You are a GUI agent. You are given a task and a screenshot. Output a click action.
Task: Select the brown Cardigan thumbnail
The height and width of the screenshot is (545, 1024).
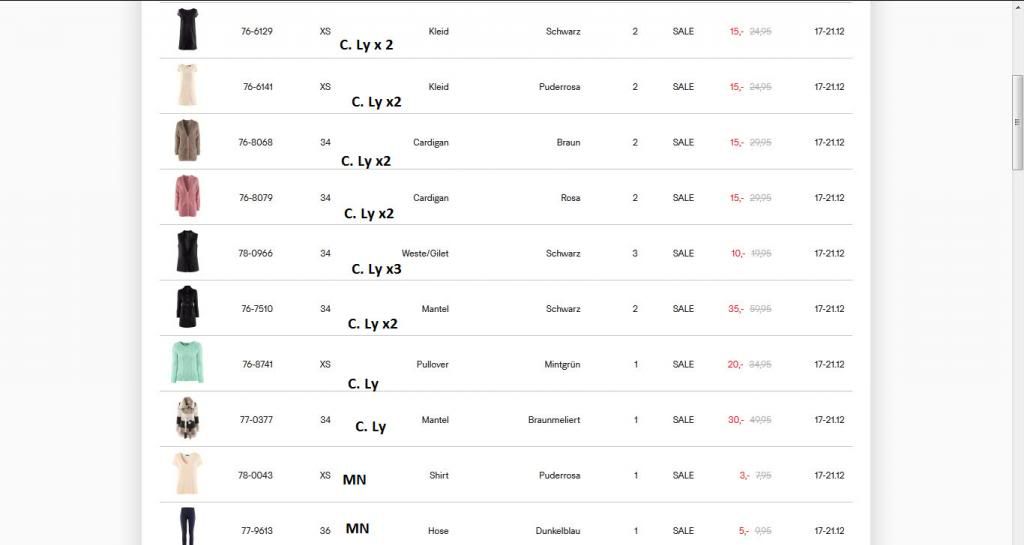pos(187,141)
